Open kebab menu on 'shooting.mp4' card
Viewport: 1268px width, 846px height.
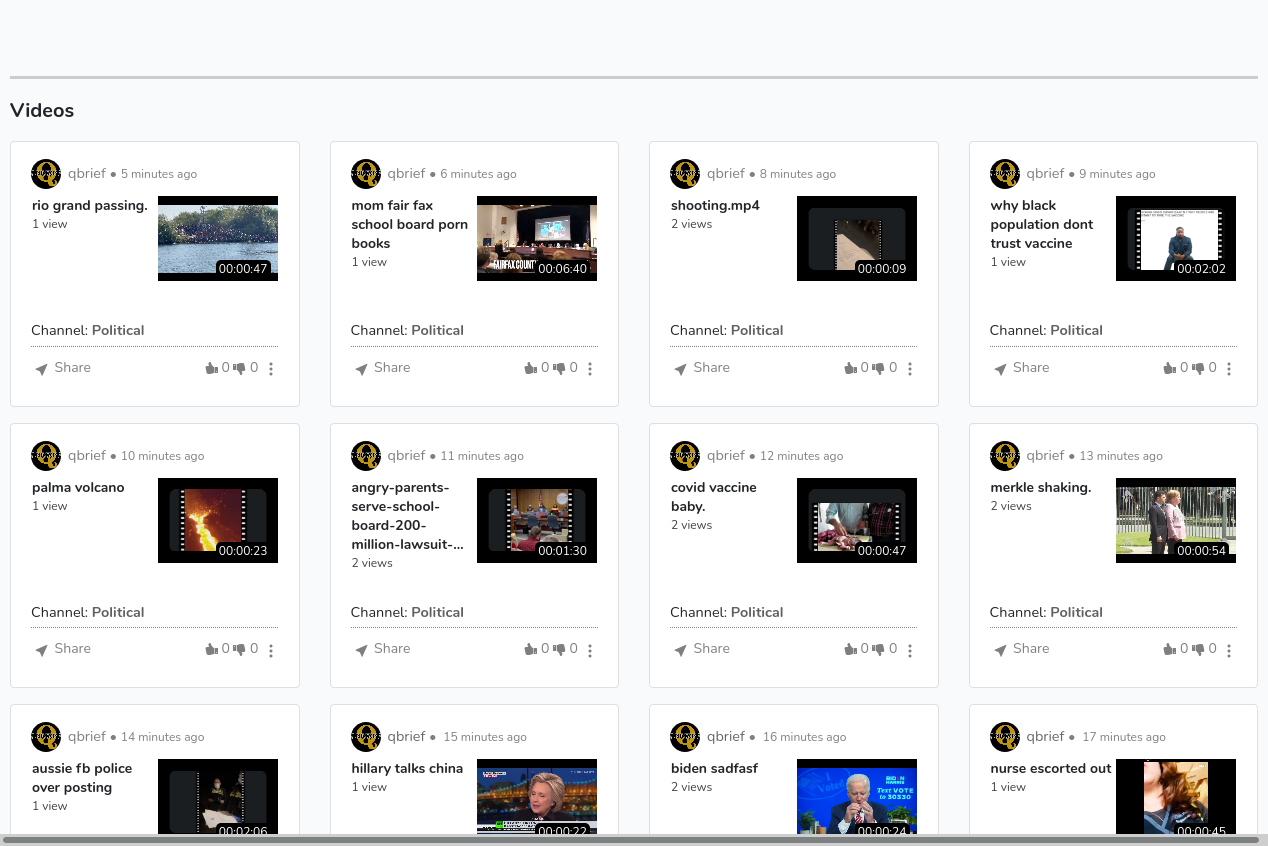coord(910,369)
